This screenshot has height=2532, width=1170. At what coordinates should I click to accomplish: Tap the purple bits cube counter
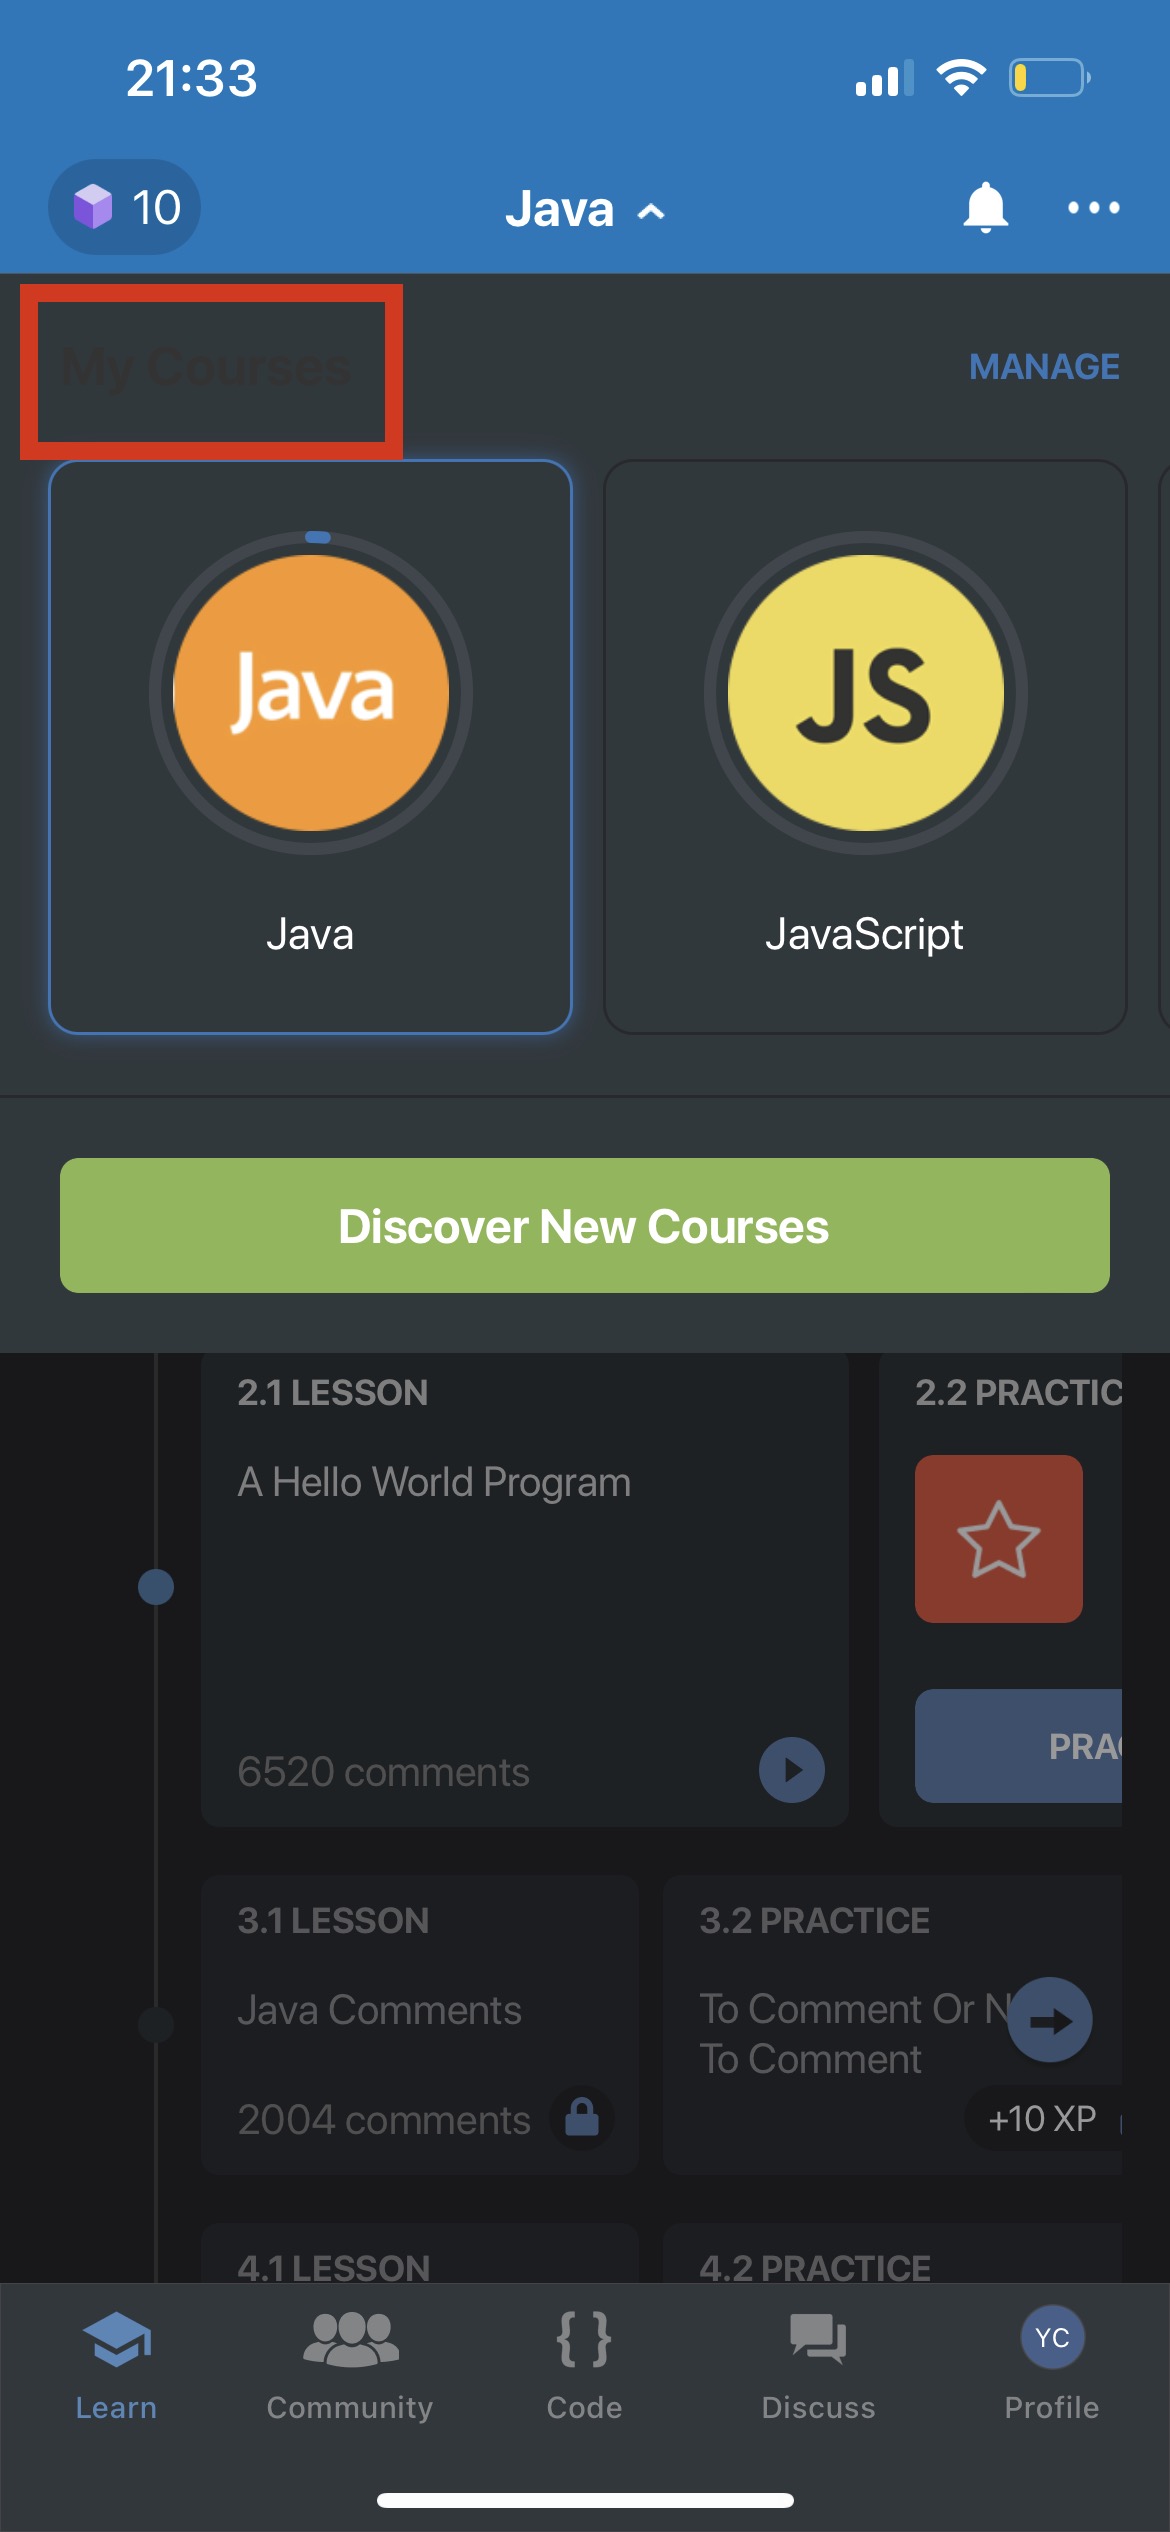125,207
